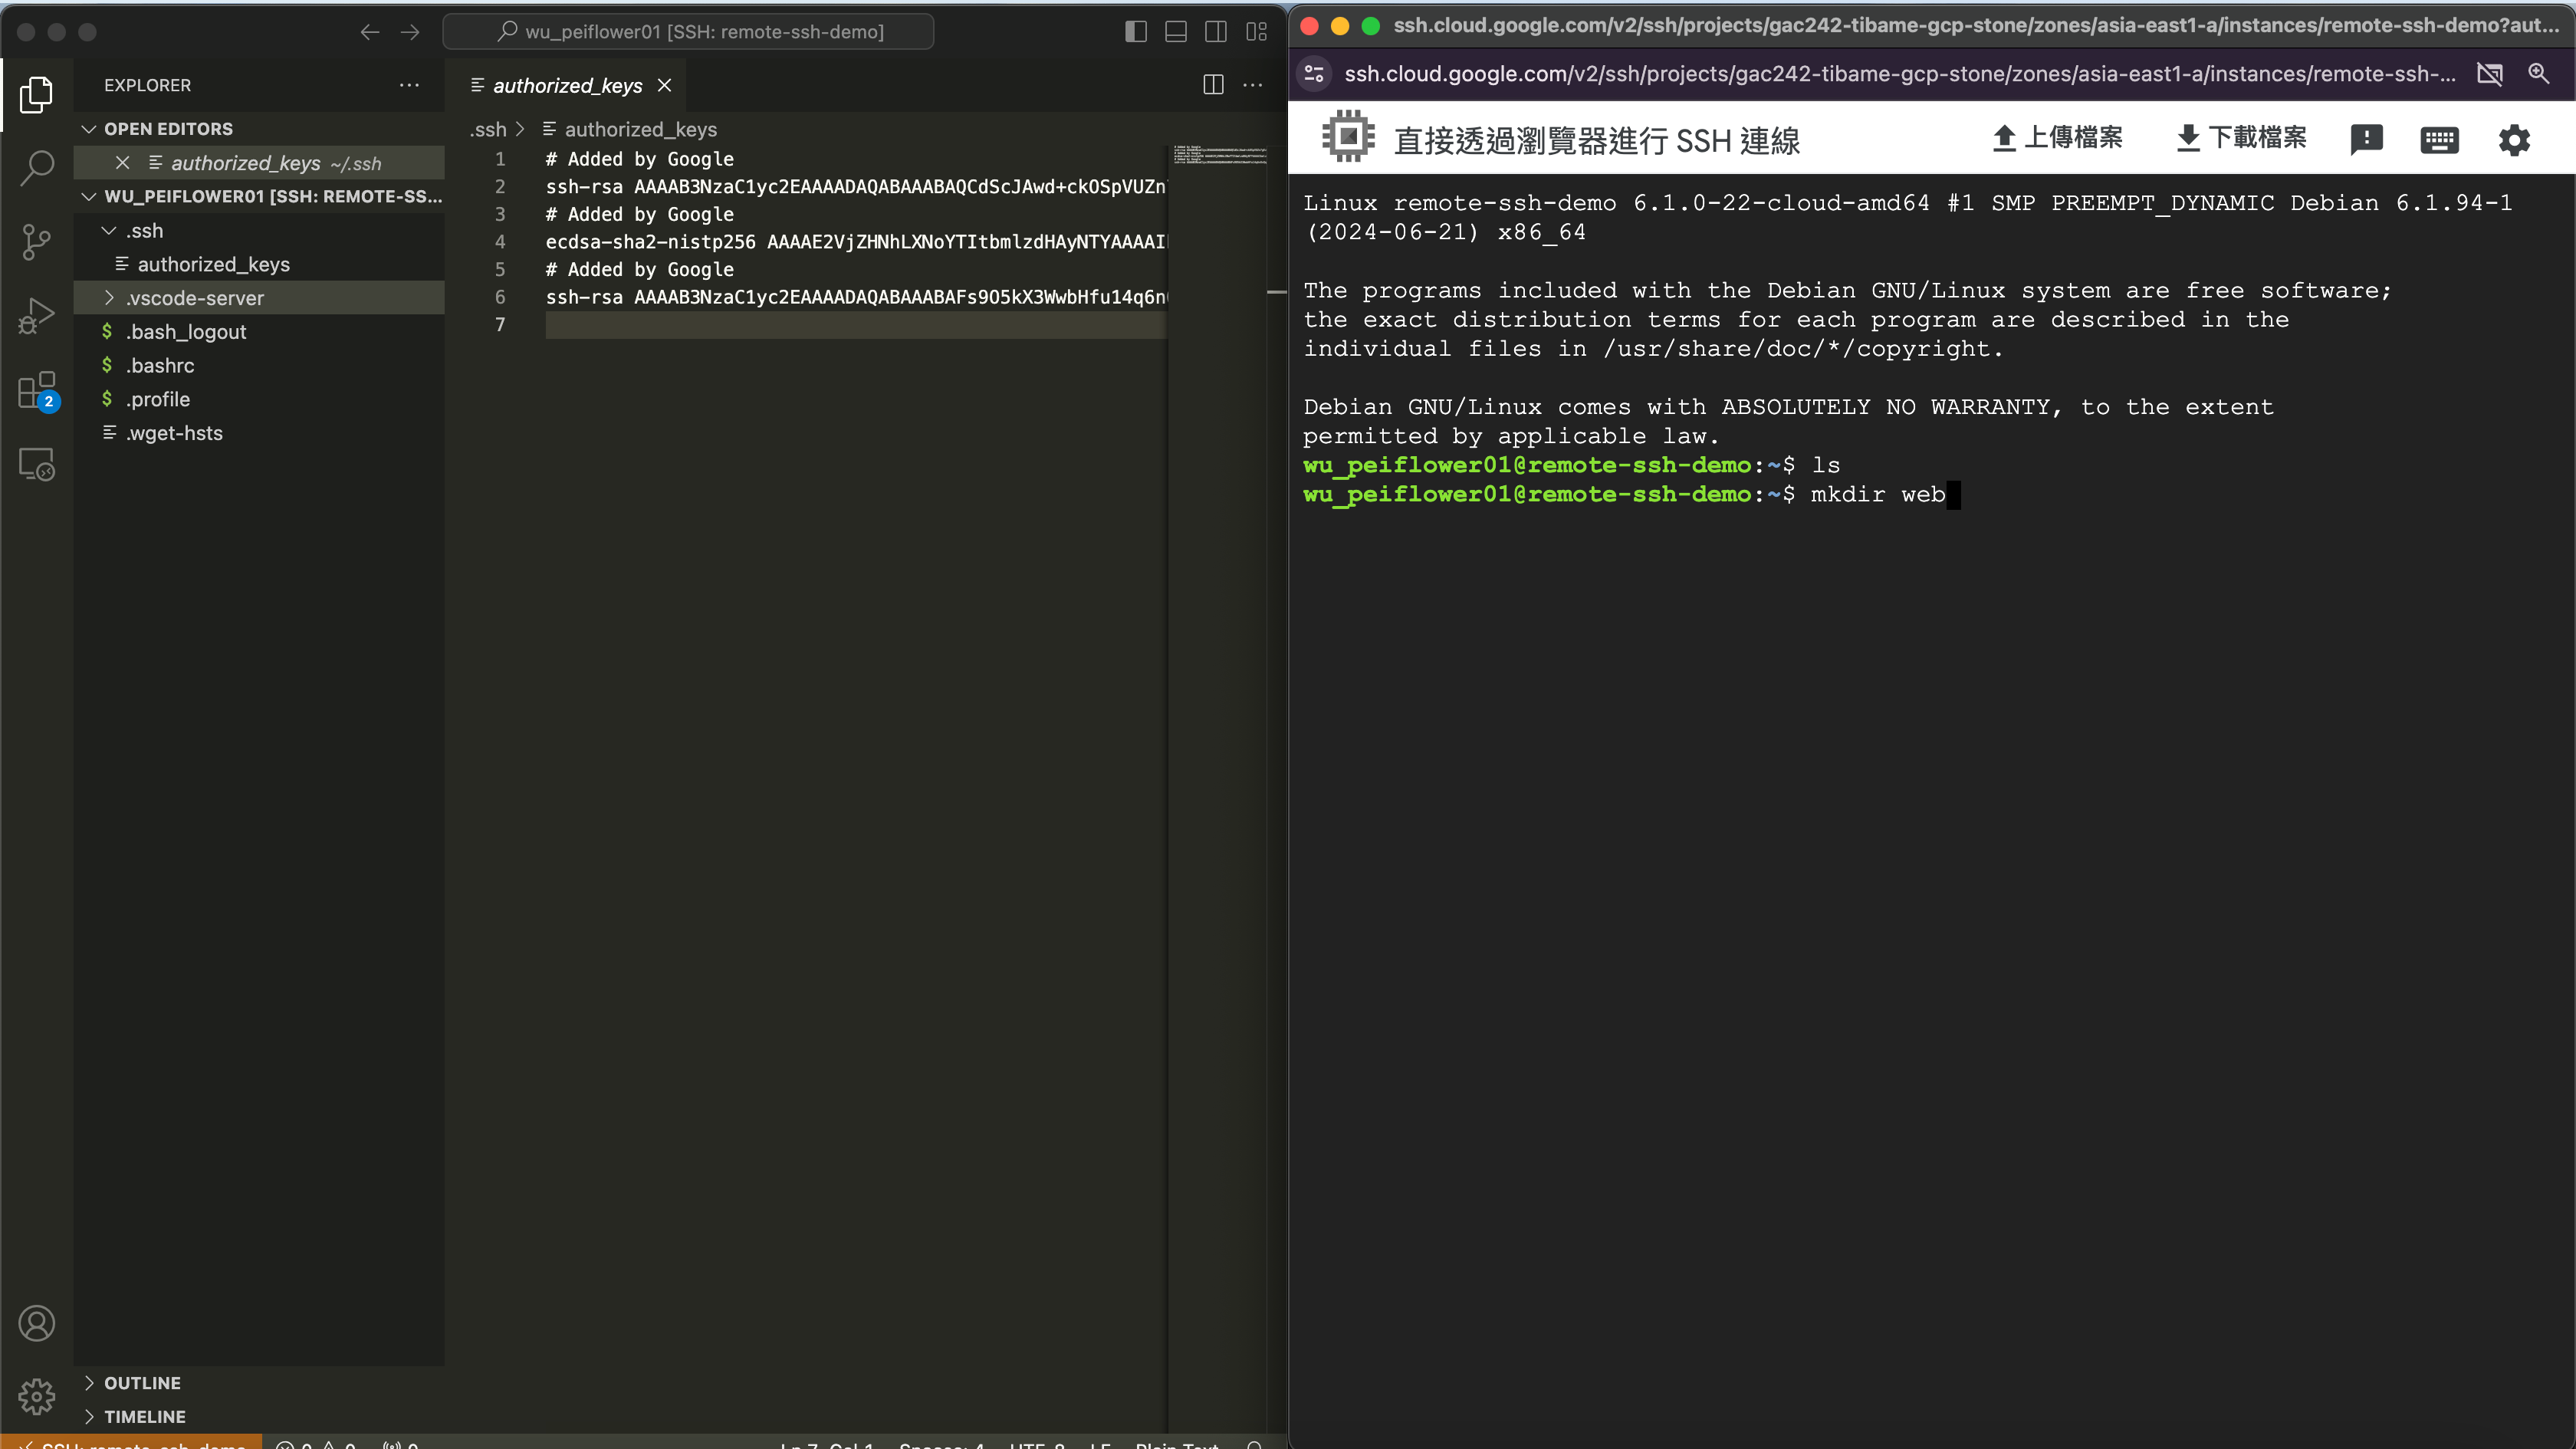Expand the OUTLINE section
Screen dimensions: 2576x1449
click(x=142, y=1383)
